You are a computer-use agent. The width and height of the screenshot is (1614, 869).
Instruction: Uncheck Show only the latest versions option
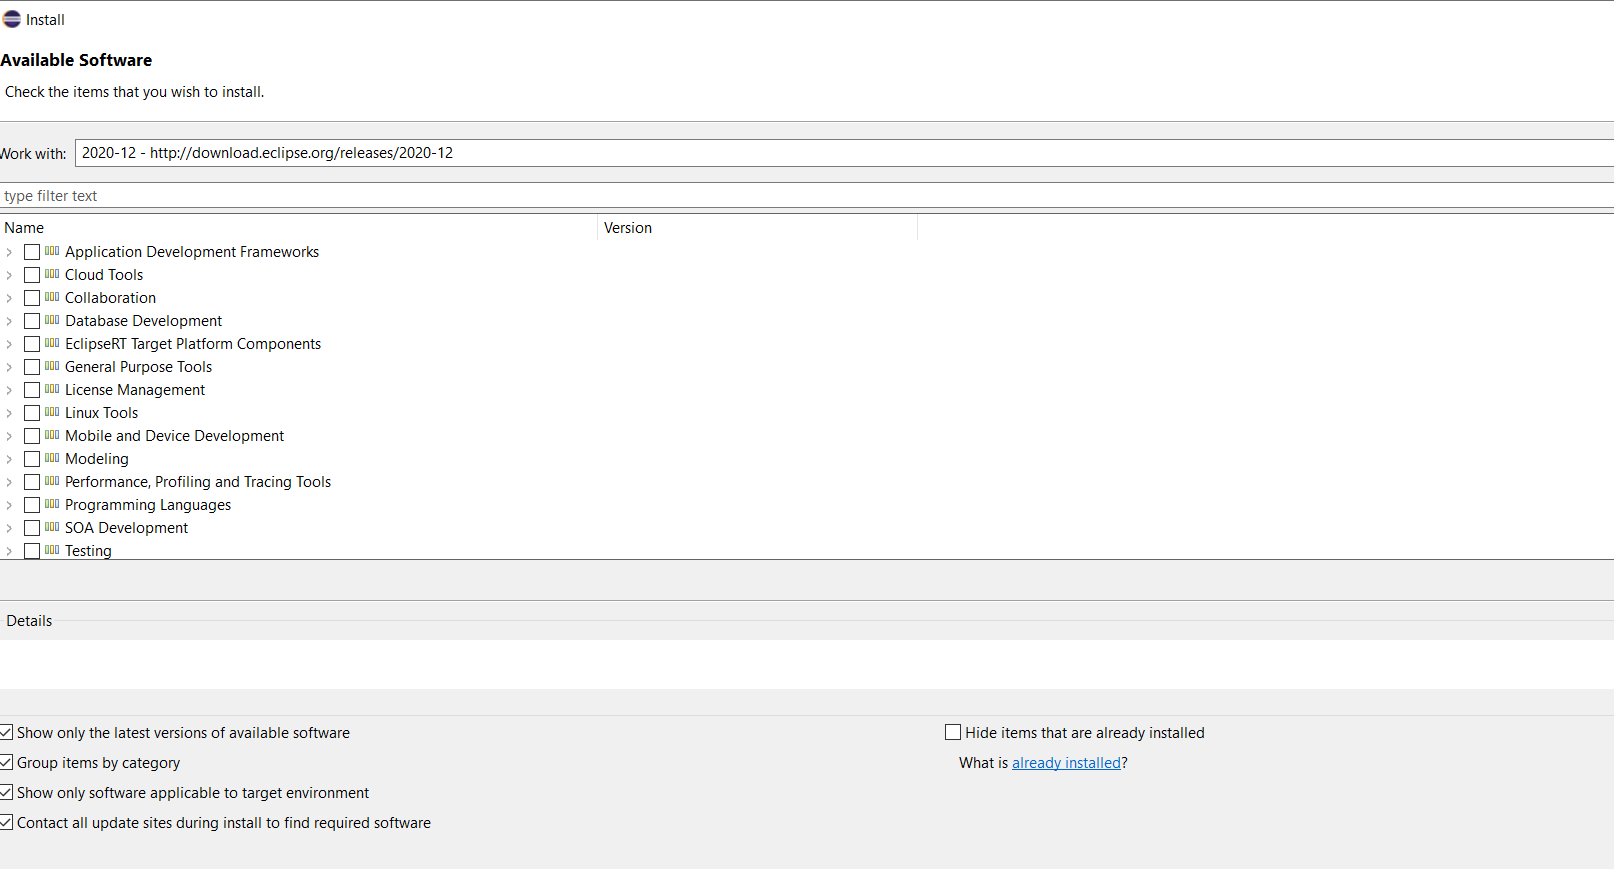click(6, 732)
